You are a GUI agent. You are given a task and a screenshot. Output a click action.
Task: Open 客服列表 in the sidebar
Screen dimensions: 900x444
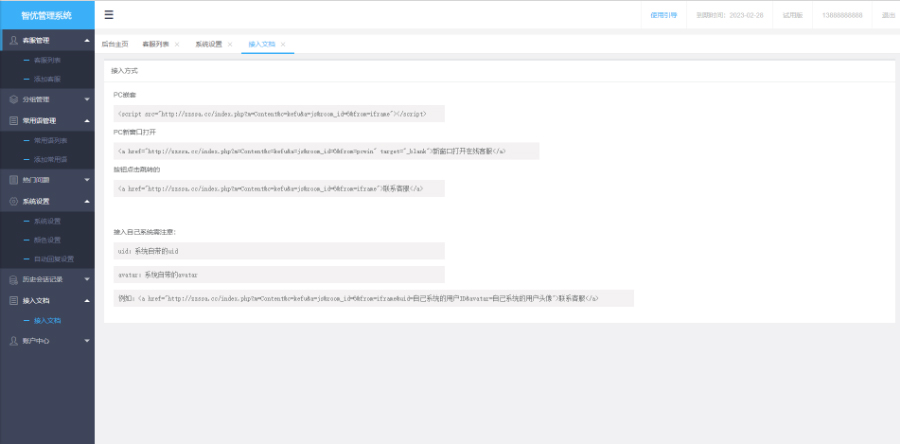tap(47, 60)
